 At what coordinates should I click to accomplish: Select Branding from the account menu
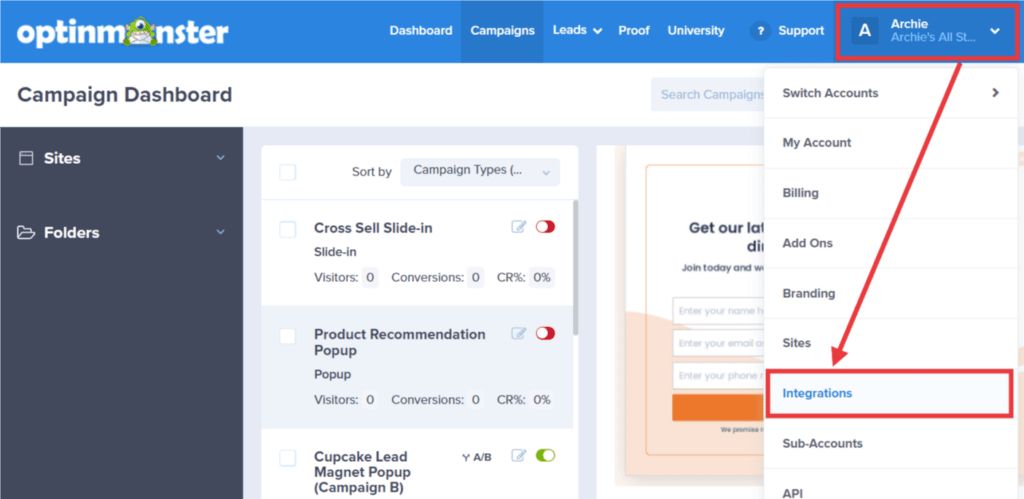(891, 293)
